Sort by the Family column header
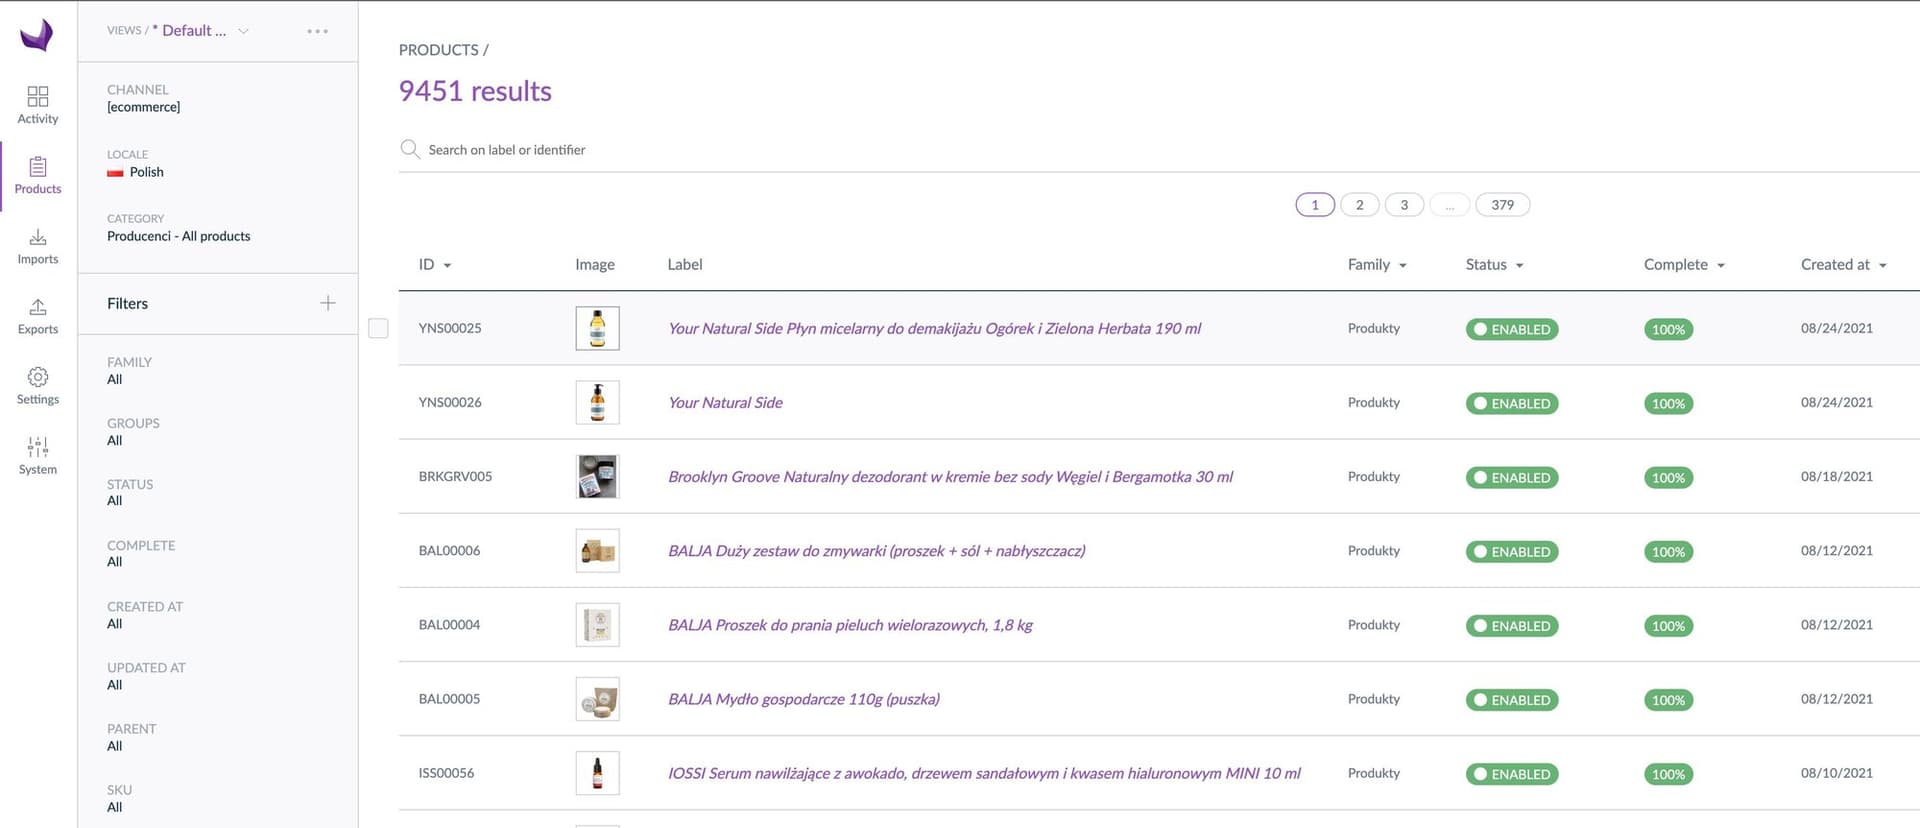This screenshot has width=1920, height=828. pyautogui.click(x=1376, y=265)
